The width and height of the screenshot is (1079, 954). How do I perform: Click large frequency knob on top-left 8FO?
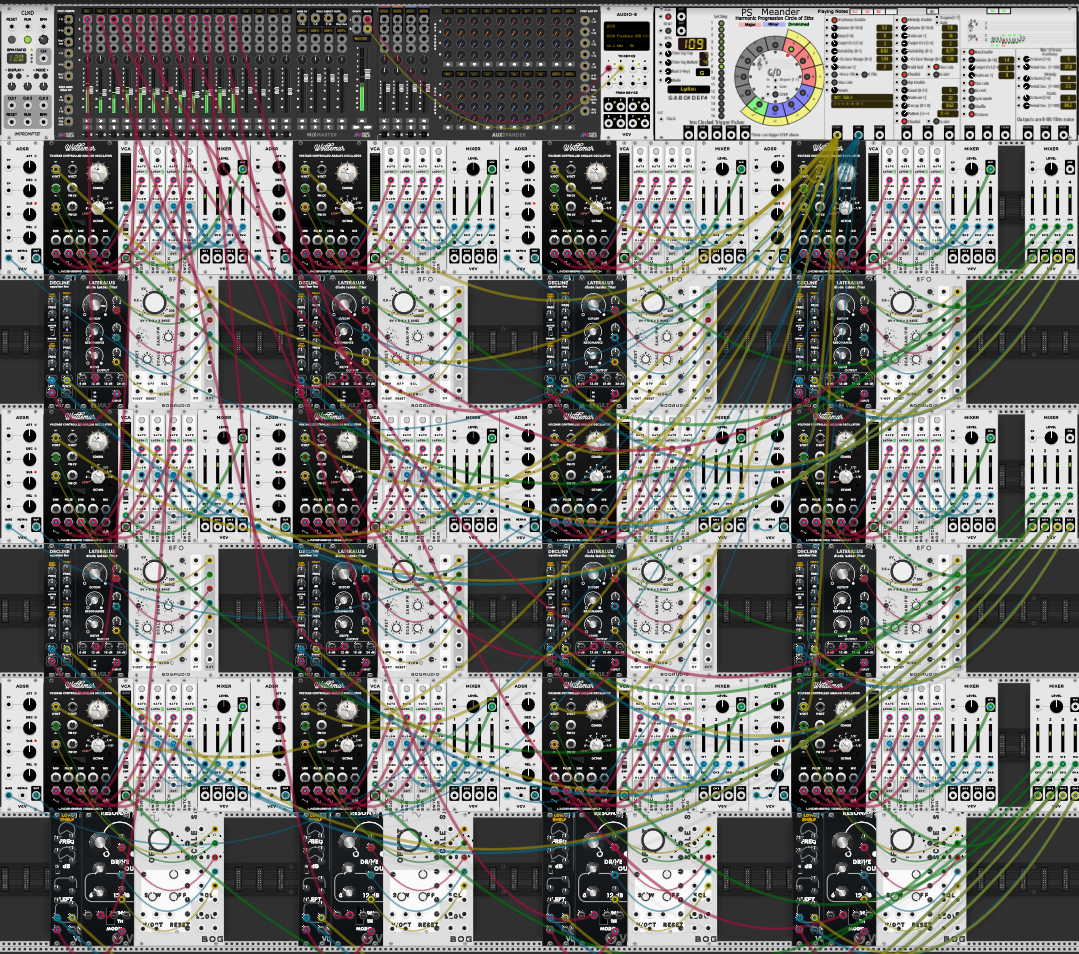[x=154, y=303]
